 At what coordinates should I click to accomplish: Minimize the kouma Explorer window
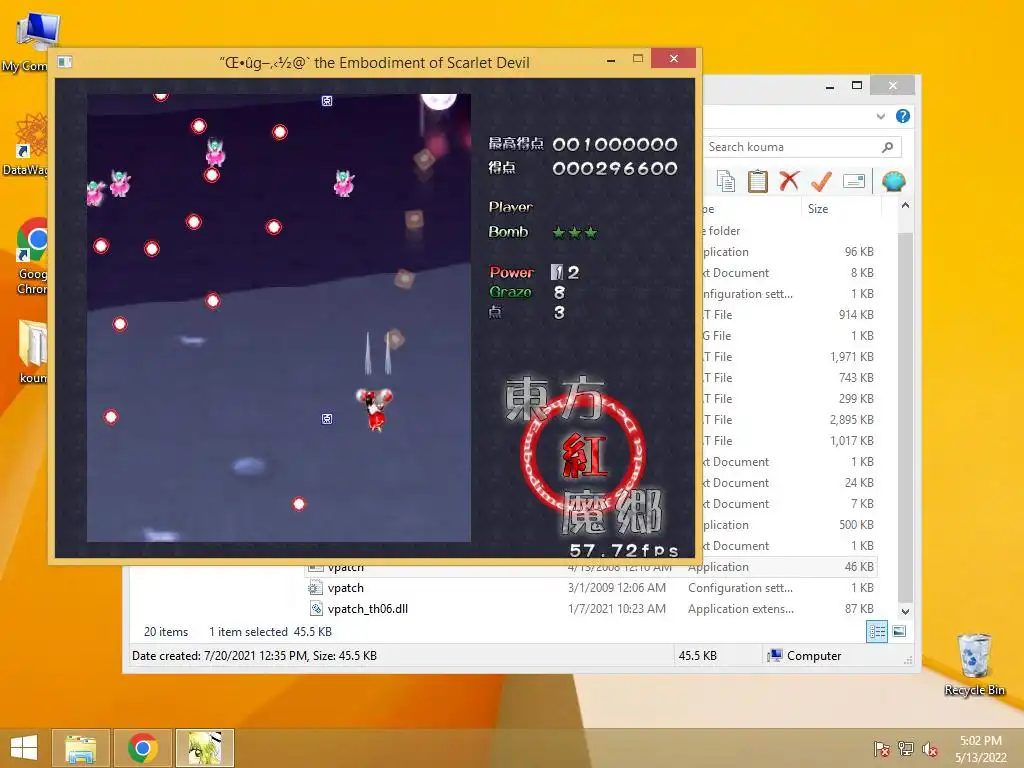[x=829, y=86]
